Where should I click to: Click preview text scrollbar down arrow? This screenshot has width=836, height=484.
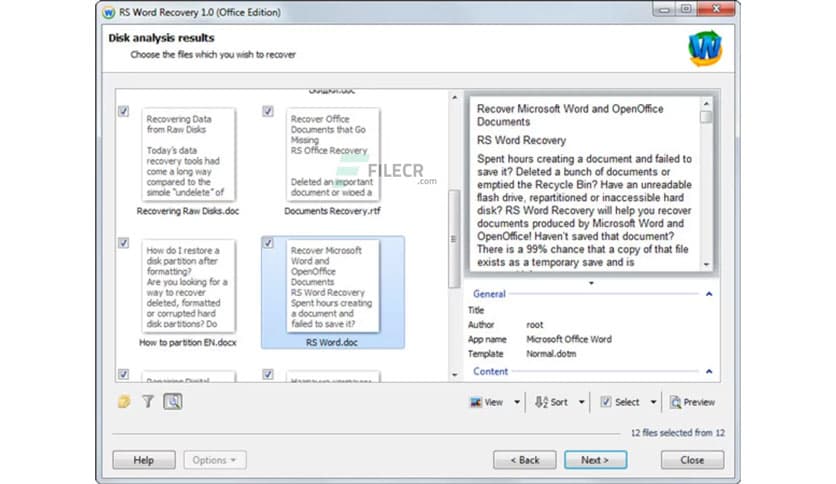[706, 264]
